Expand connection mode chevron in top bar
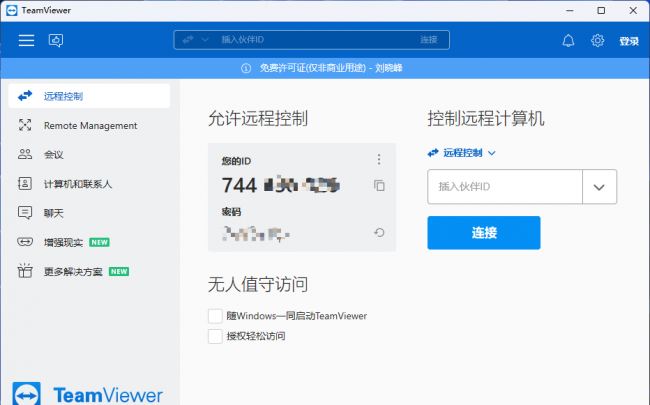650x405 pixels. [205, 40]
